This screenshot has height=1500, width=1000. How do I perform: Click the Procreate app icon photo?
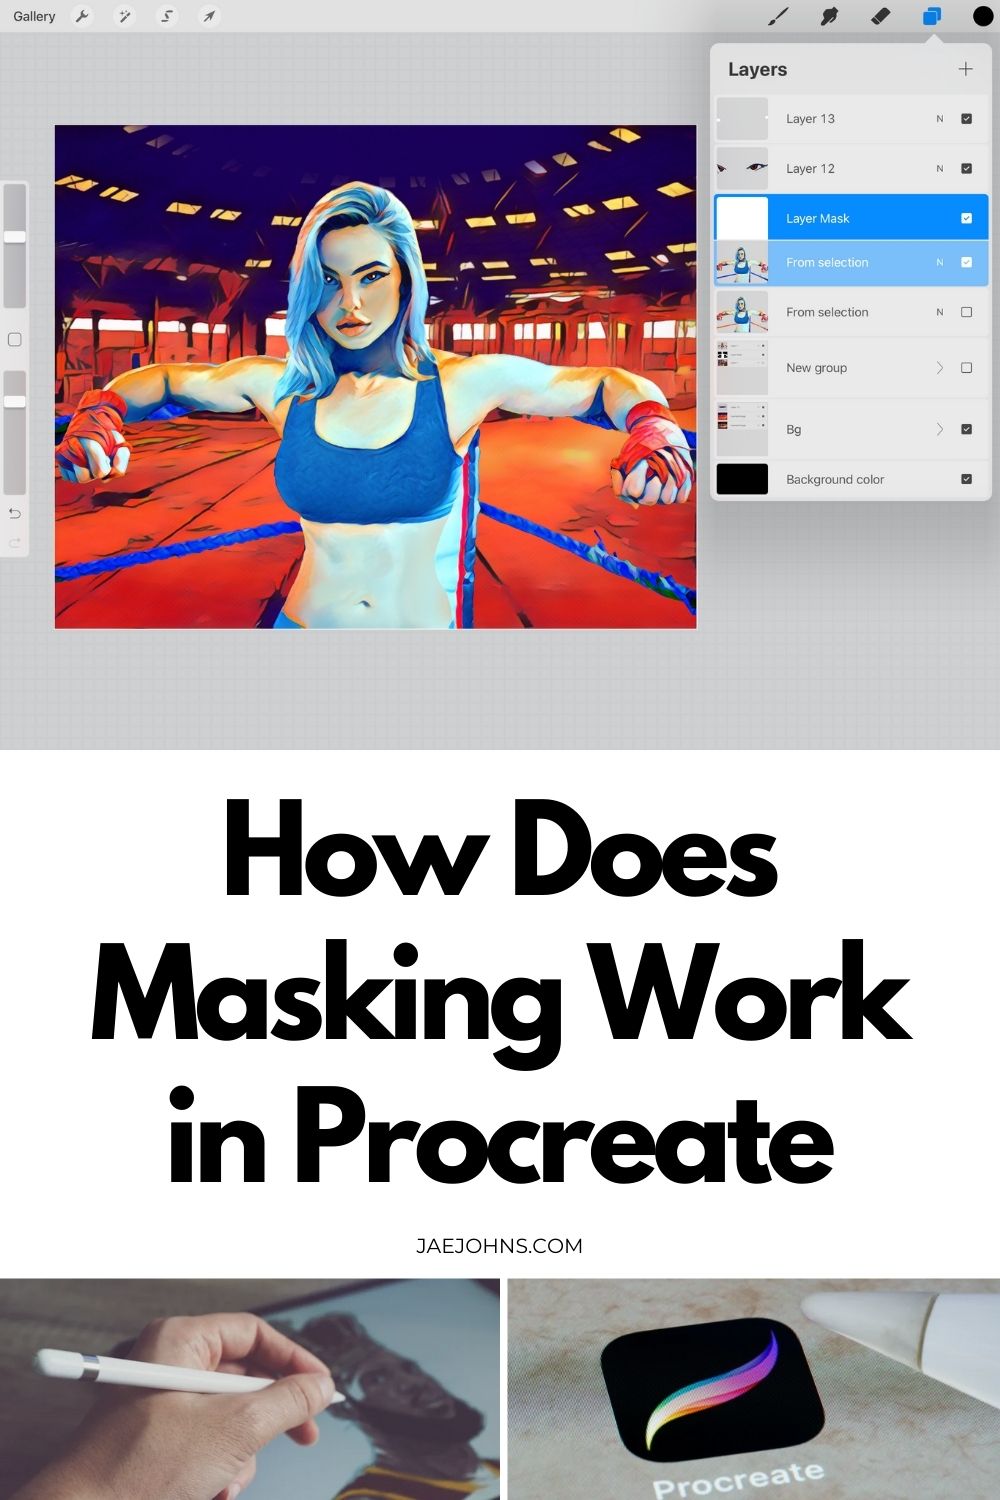(754, 1390)
